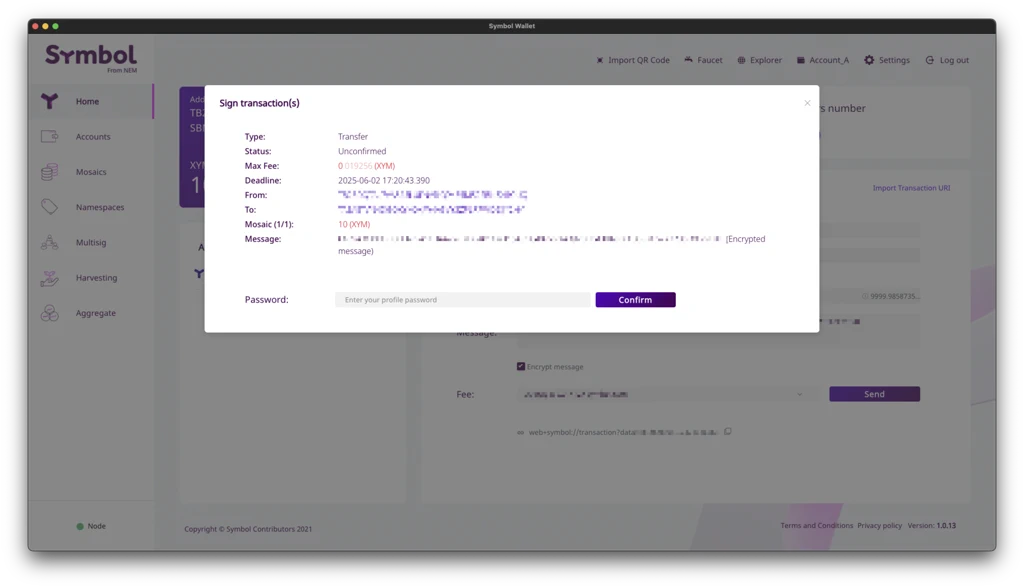The height and width of the screenshot is (588, 1024).
Task: Click the Import Transaction URI link
Action: [x=912, y=188]
